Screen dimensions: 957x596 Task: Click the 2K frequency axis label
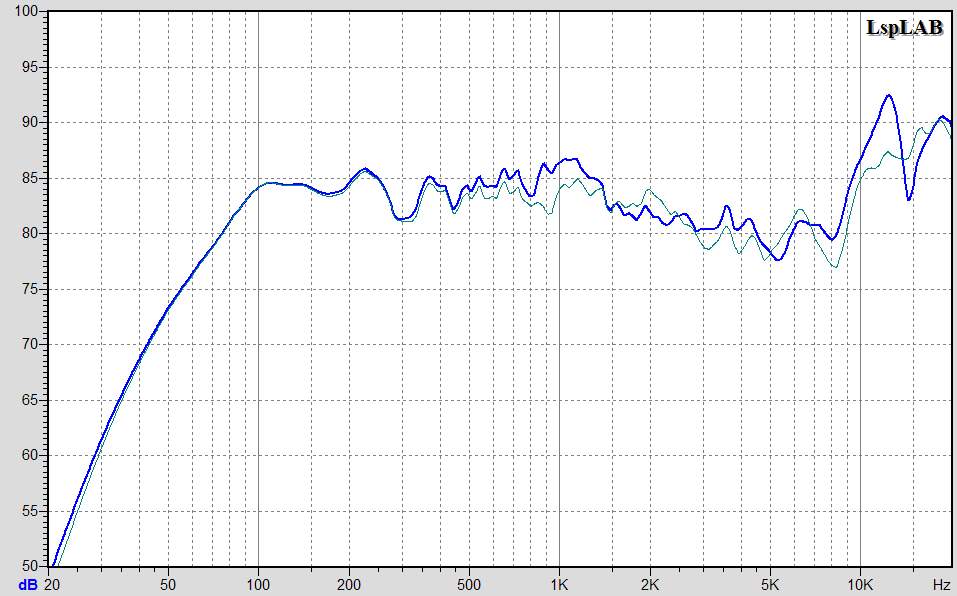coord(649,585)
